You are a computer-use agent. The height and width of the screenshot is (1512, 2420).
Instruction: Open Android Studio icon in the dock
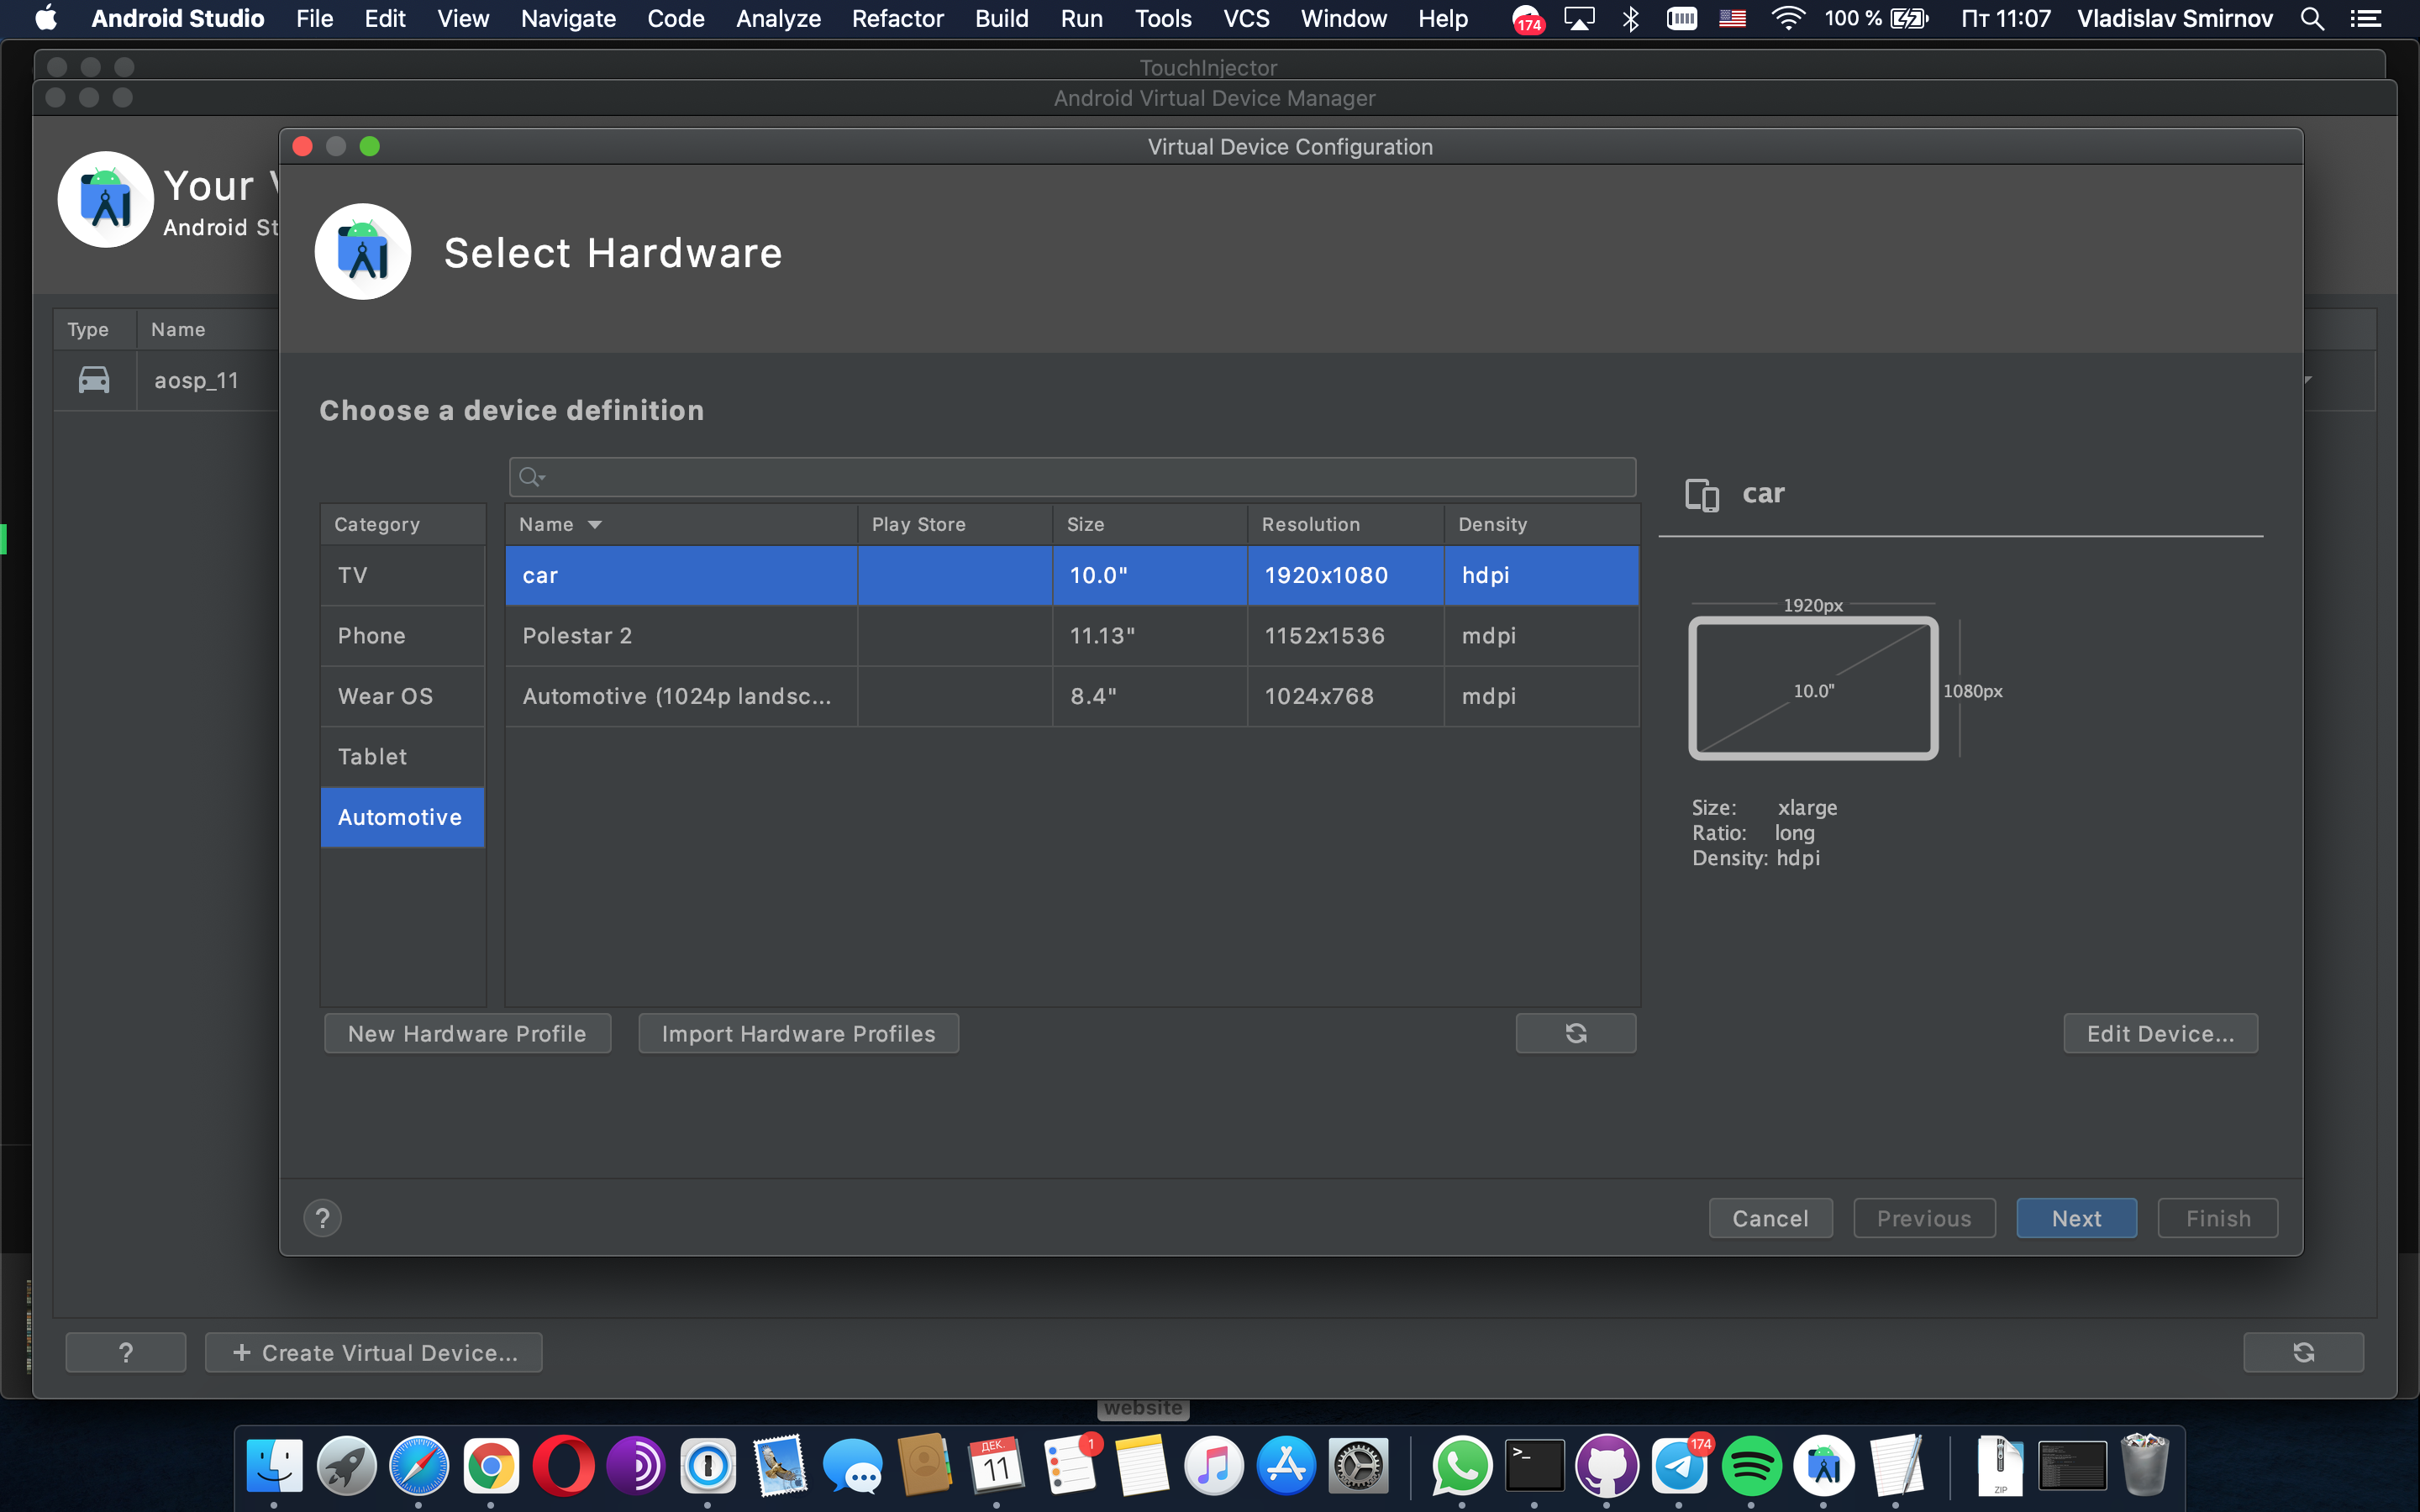pyautogui.click(x=1824, y=1466)
